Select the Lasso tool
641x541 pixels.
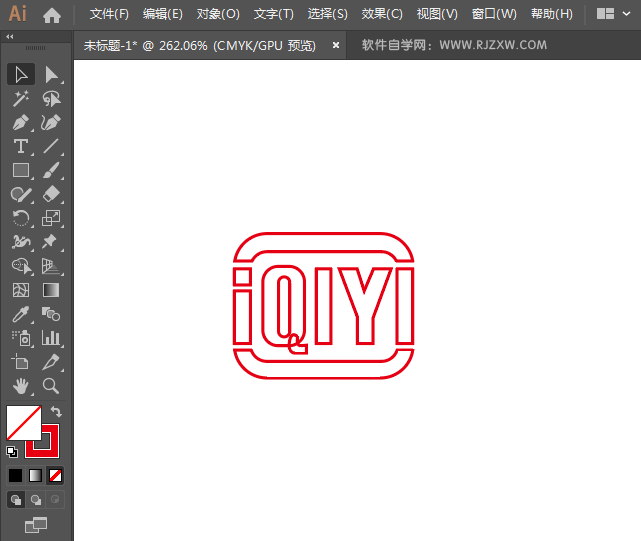pyautogui.click(x=52, y=99)
